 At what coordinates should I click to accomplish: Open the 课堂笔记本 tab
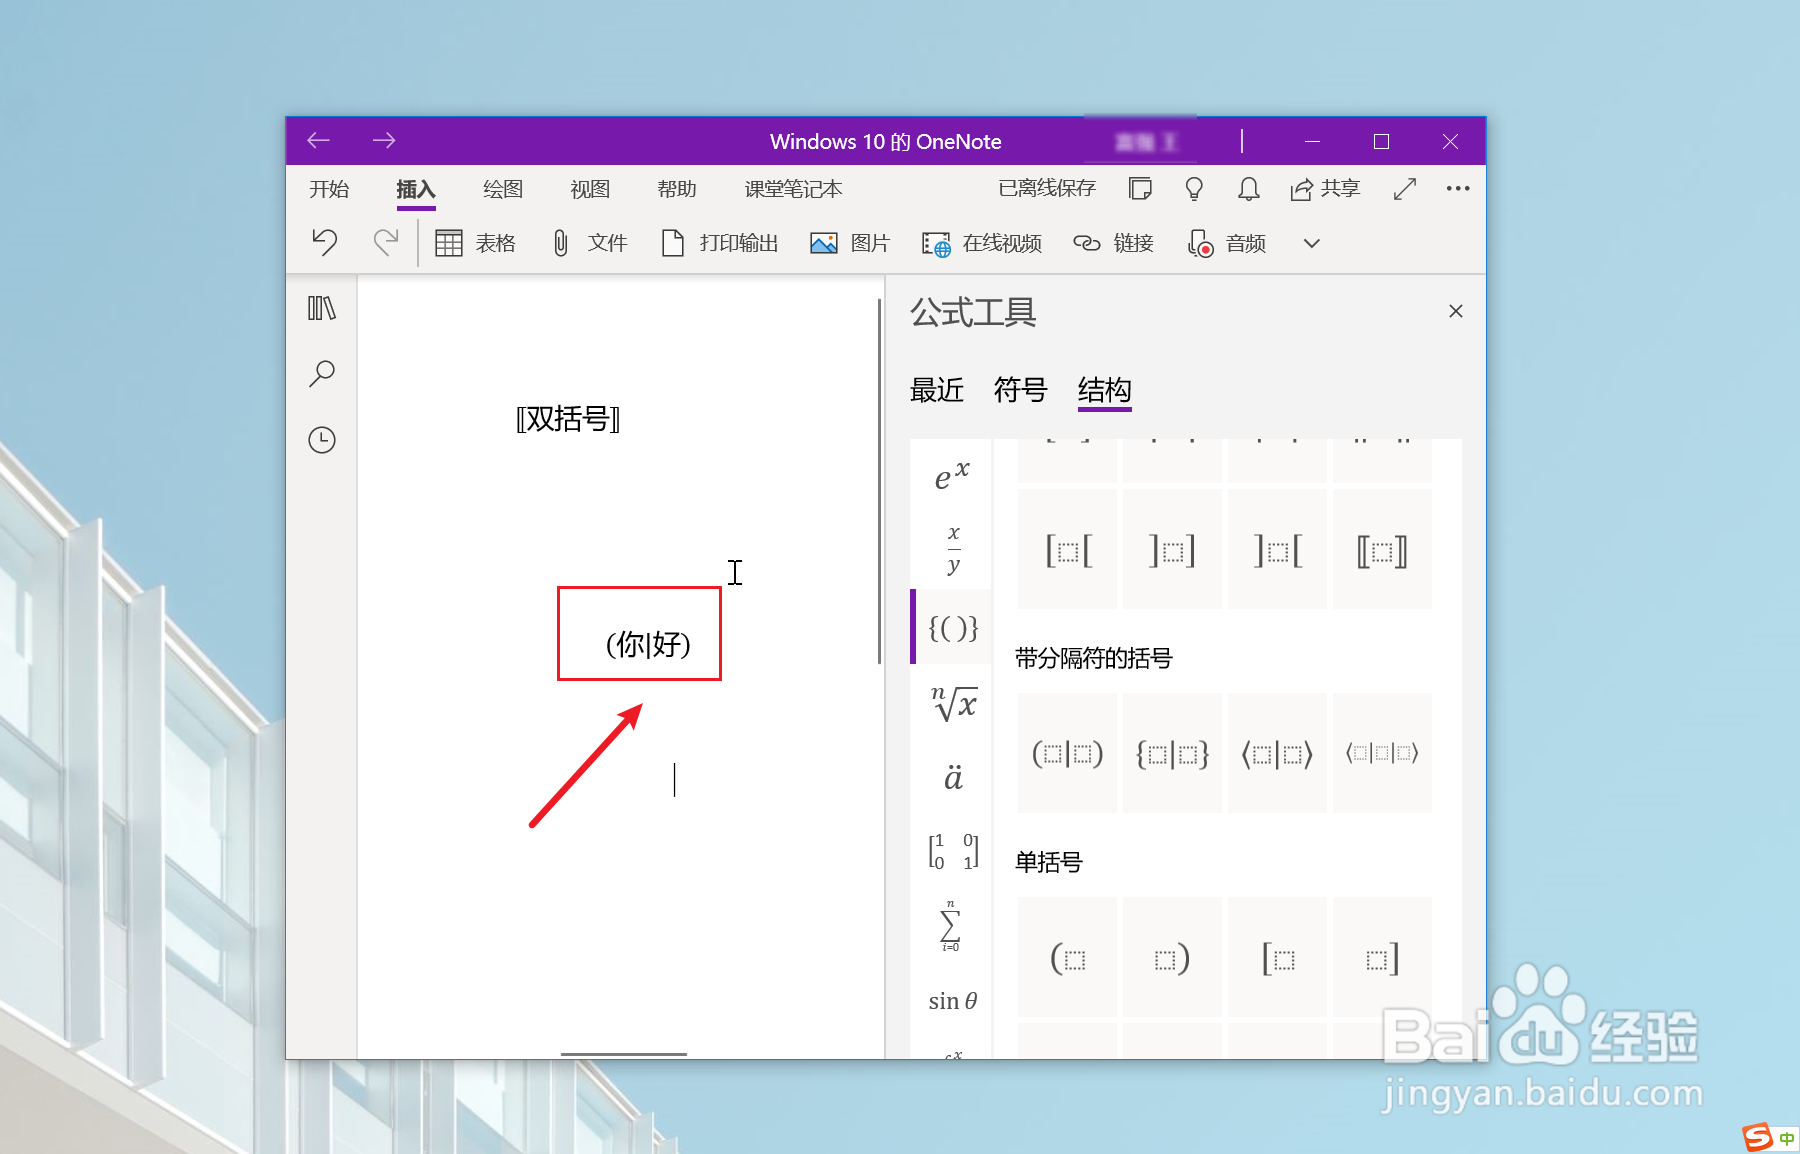[793, 189]
